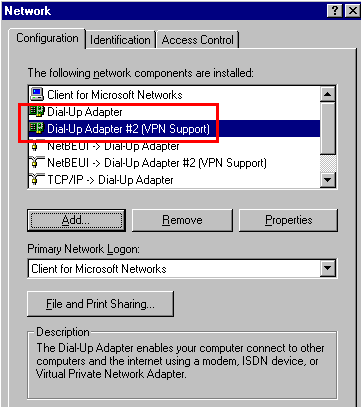Select TCP/IP -> Dial-Up Adapter entry

[110, 180]
